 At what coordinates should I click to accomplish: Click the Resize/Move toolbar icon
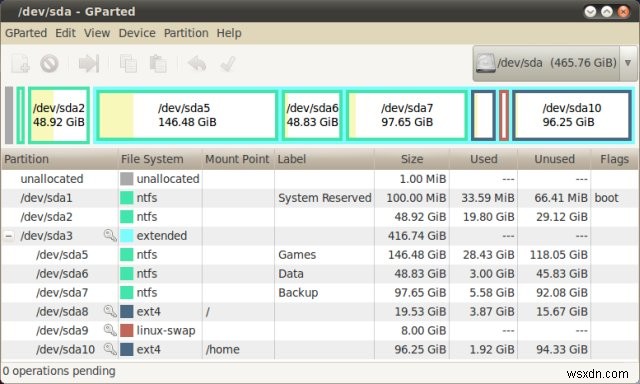click(89, 64)
